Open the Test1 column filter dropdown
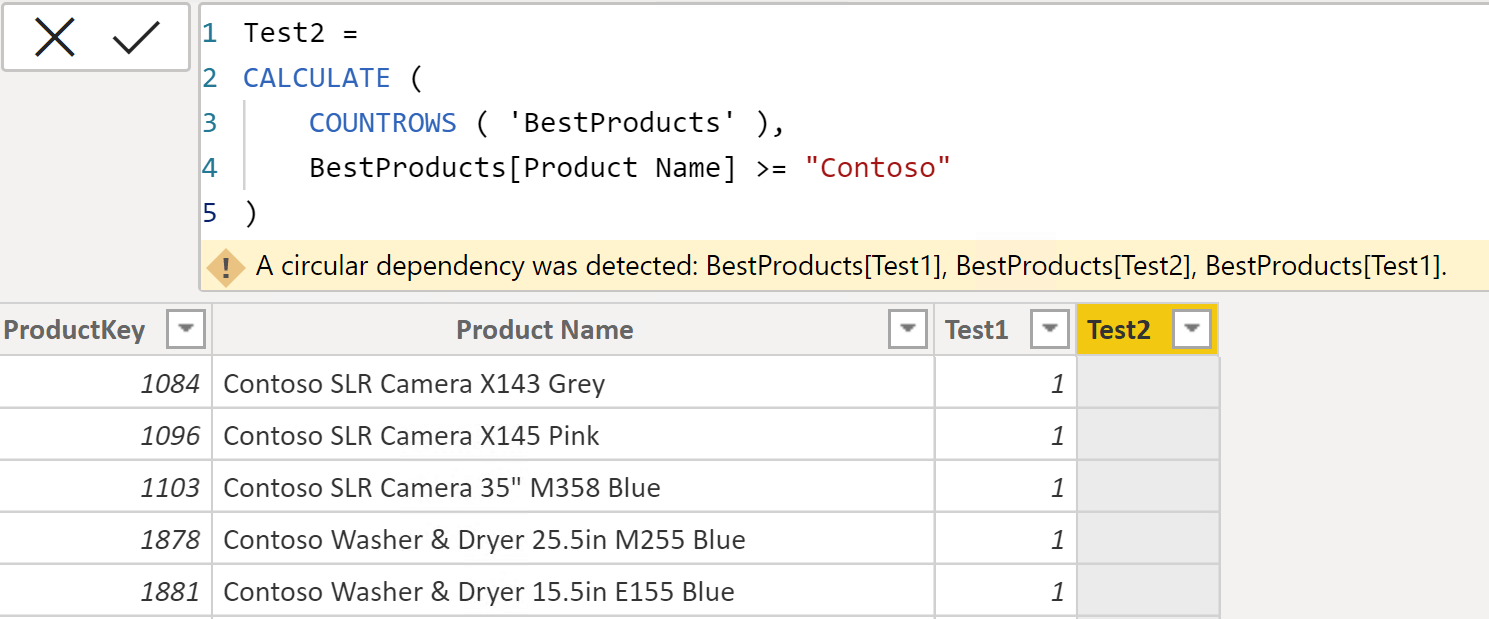 1050,329
